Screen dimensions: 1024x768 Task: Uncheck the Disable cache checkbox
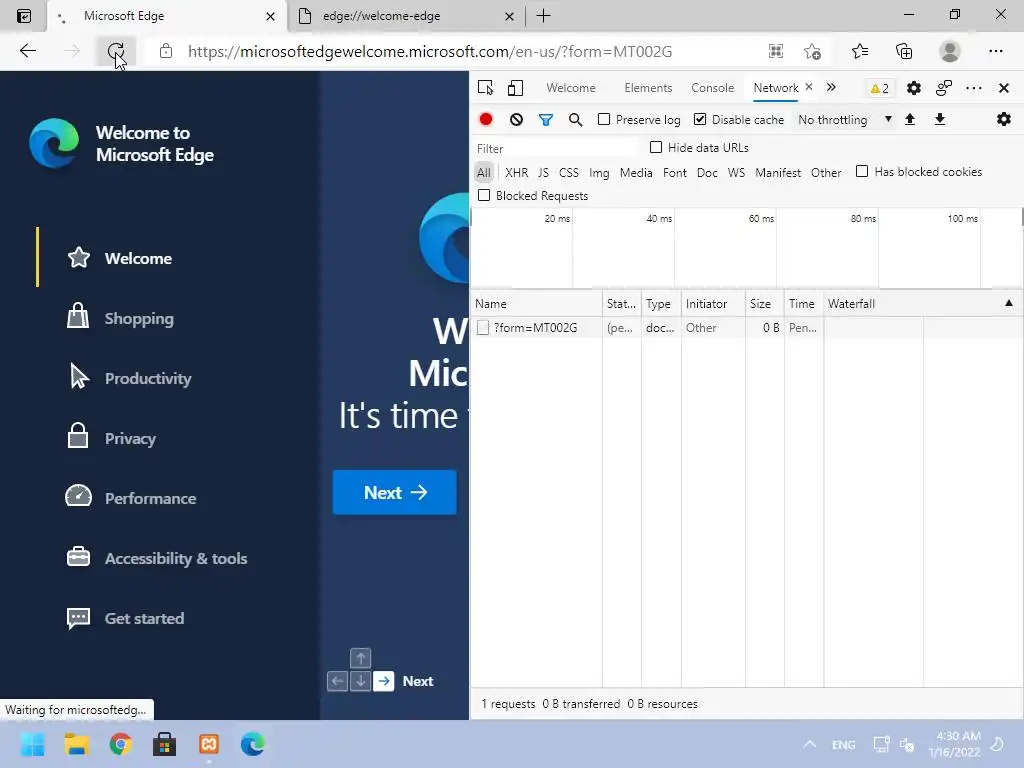[700, 119]
